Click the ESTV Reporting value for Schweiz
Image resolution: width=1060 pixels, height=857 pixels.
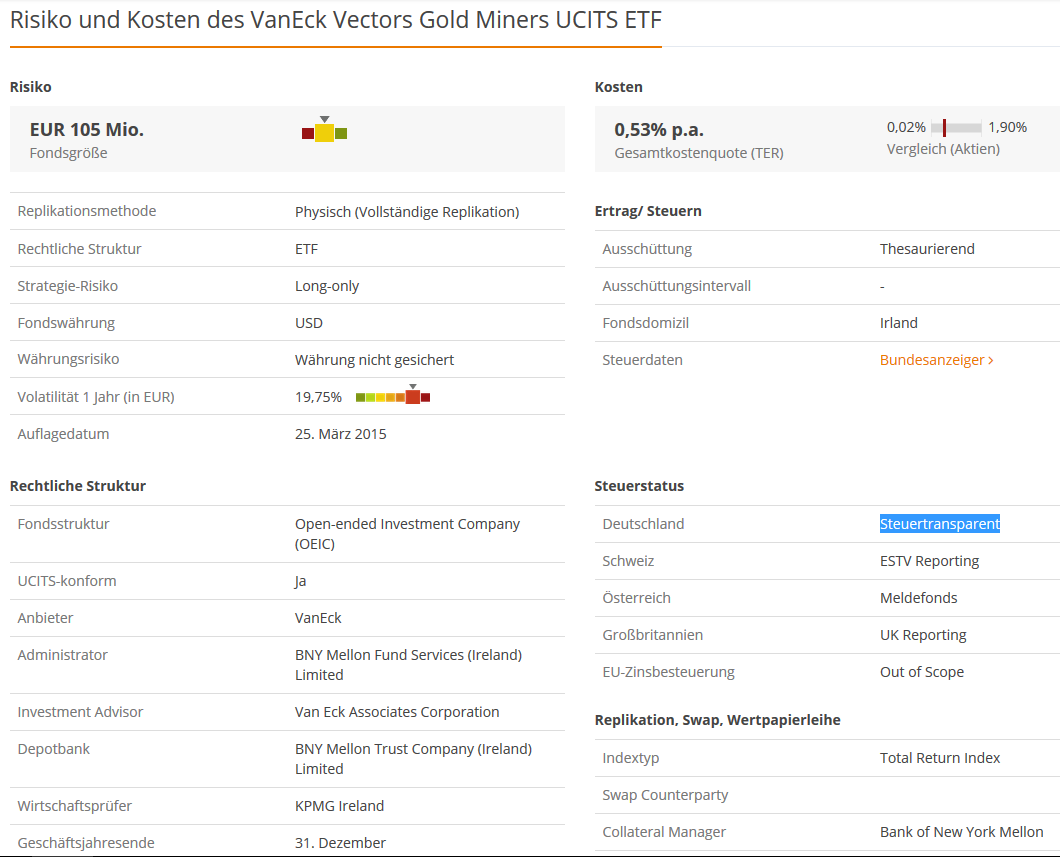point(929,561)
